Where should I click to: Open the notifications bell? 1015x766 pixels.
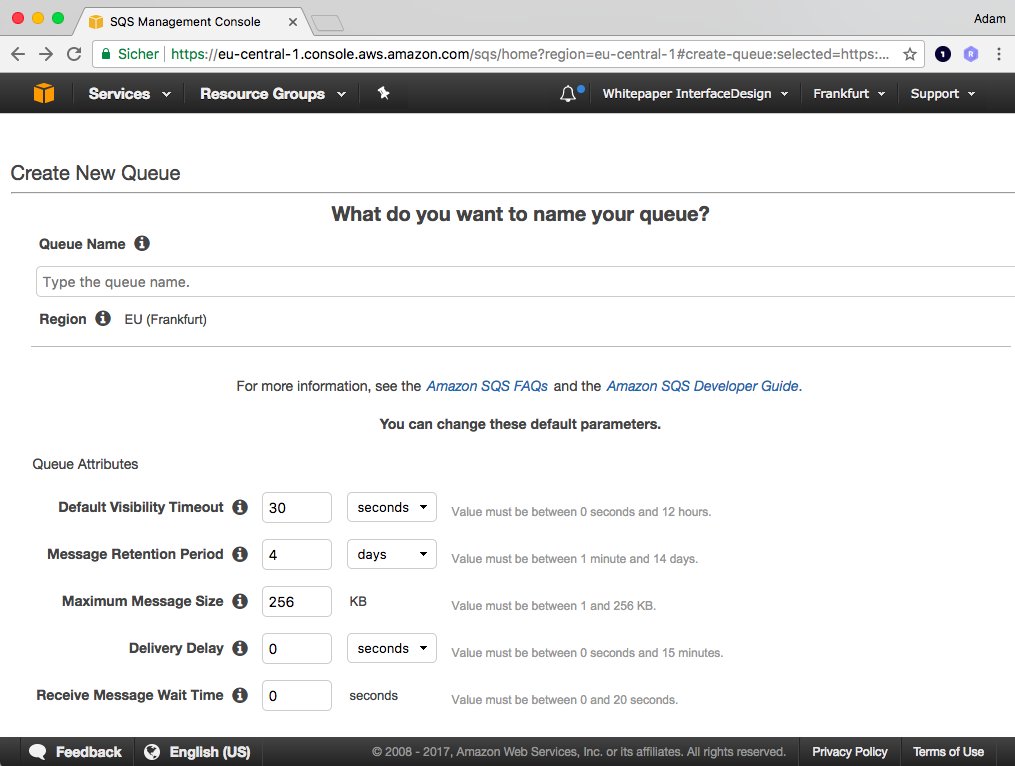[568, 94]
